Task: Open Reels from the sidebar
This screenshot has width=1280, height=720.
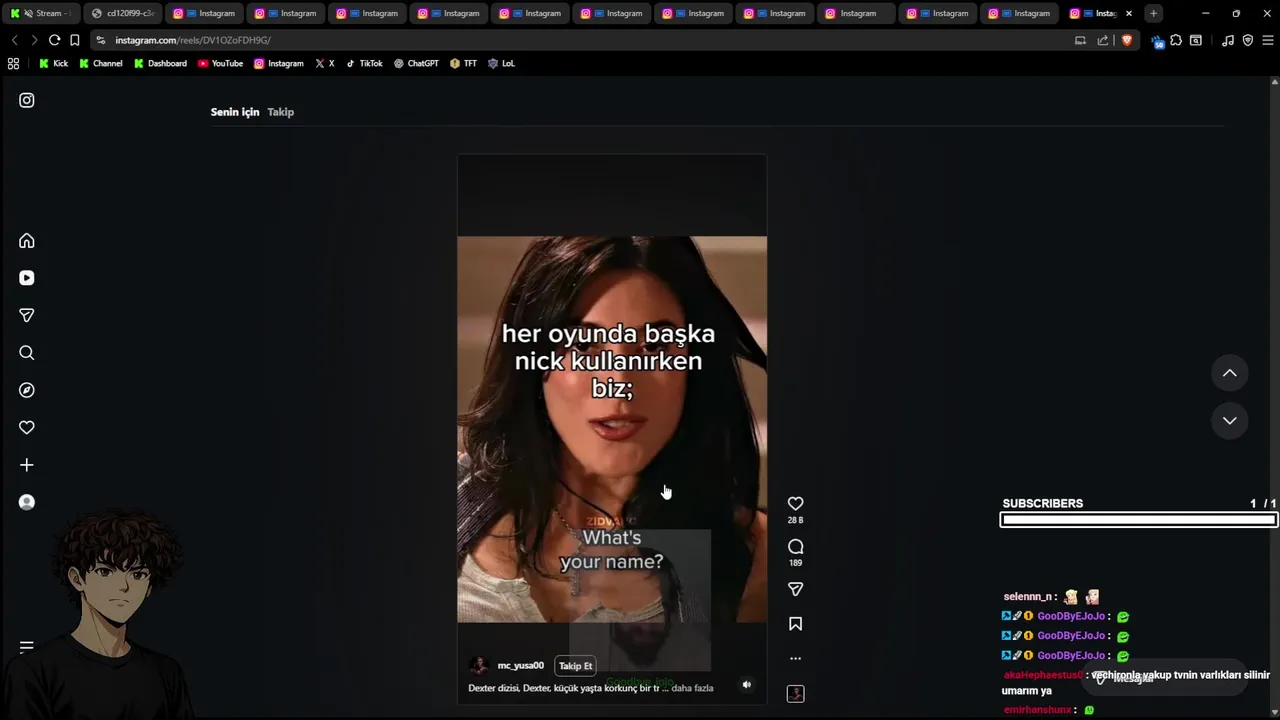Action: (27, 278)
